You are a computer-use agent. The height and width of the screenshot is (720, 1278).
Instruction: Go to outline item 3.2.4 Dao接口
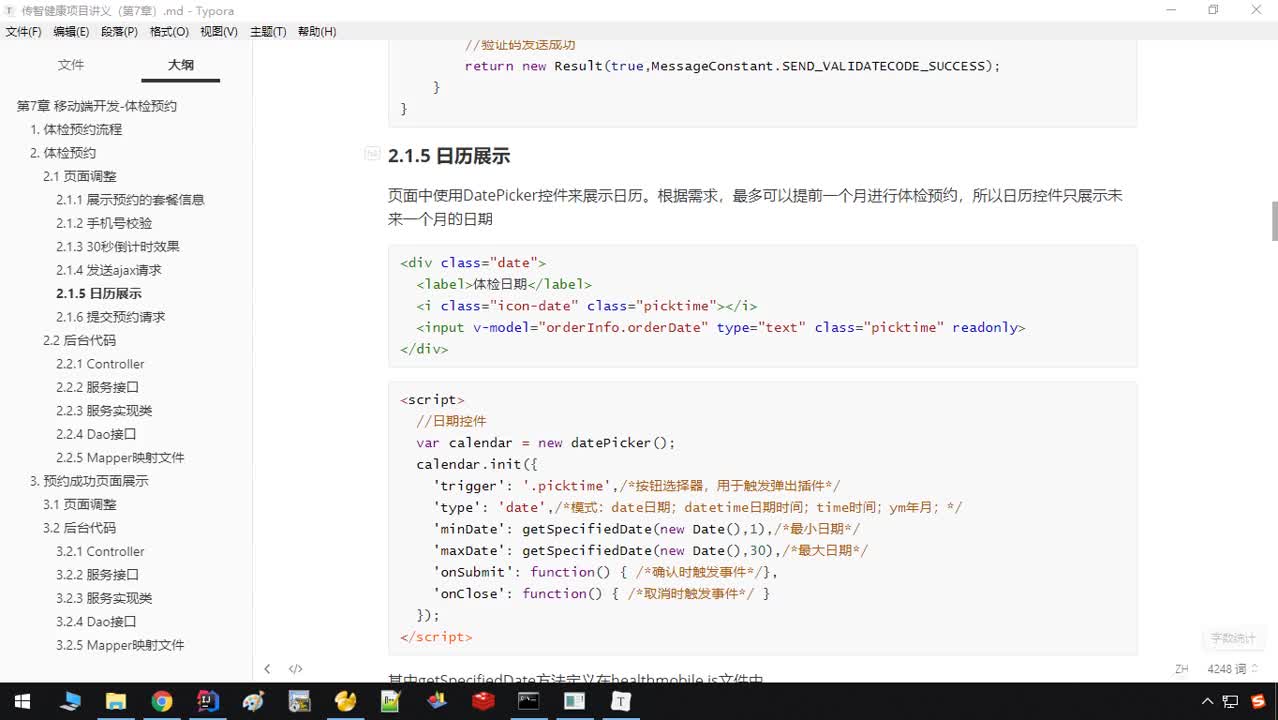click(x=96, y=621)
